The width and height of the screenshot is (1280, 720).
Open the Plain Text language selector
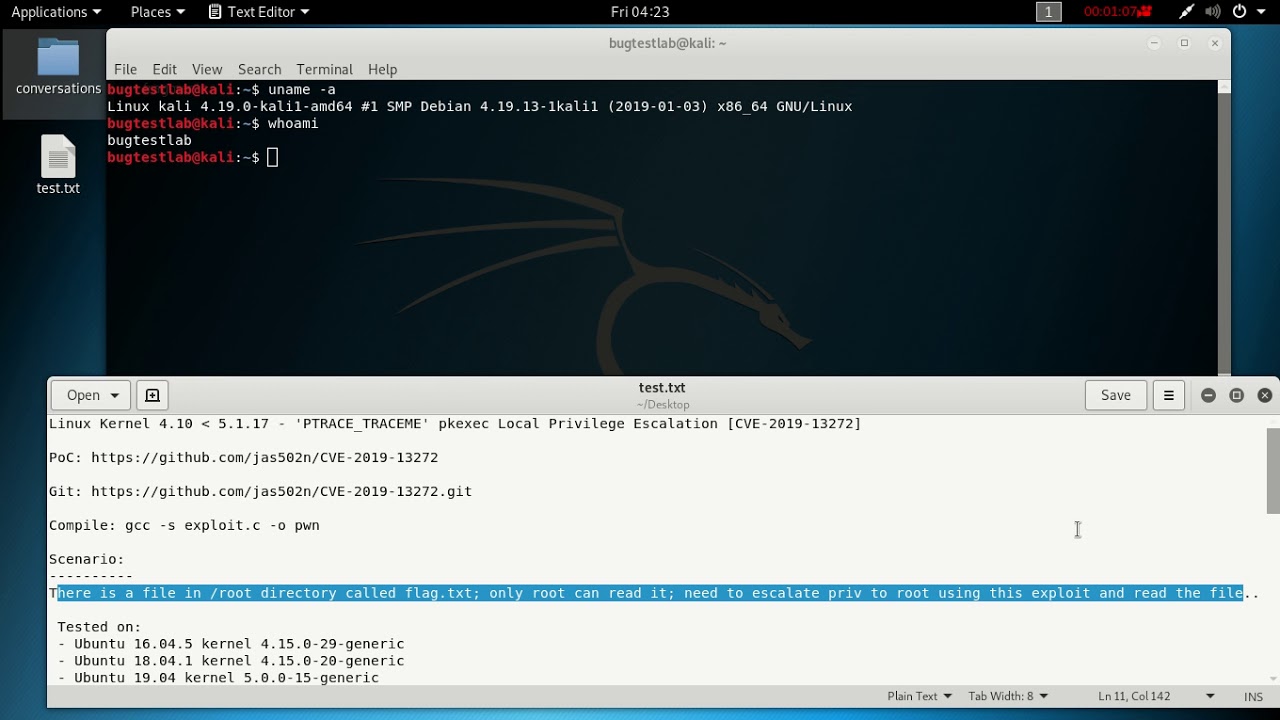[919, 696]
